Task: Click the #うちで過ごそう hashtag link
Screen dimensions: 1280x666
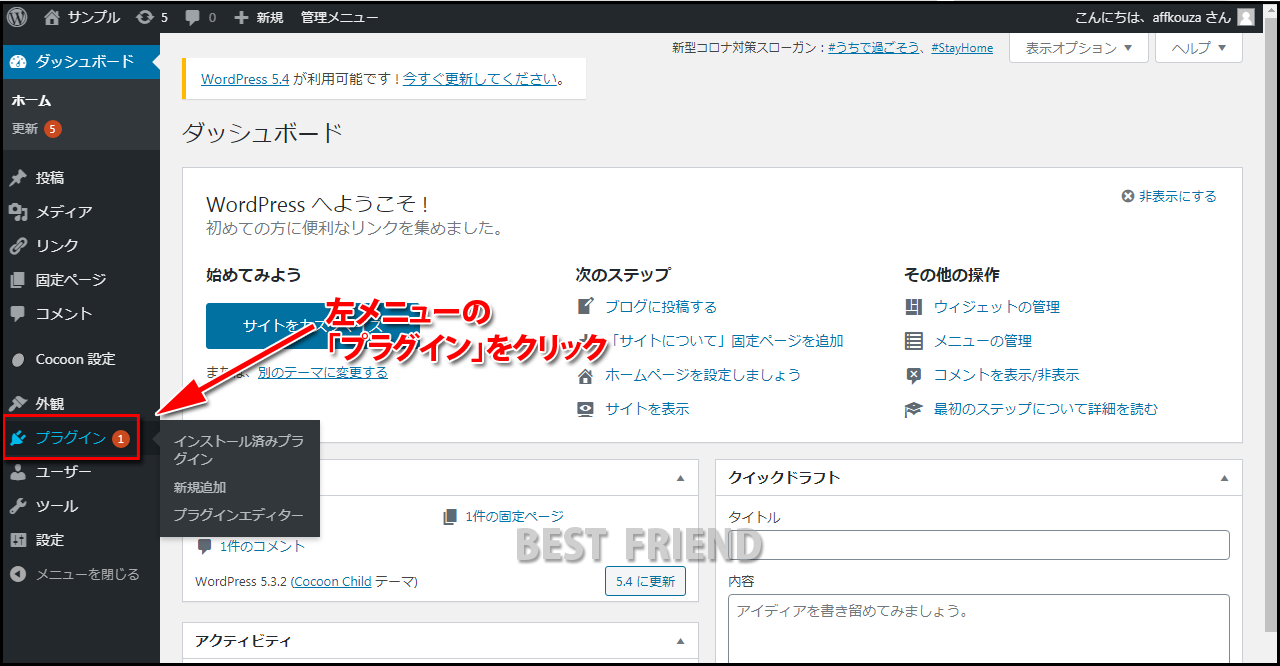Action: click(x=874, y=47)
